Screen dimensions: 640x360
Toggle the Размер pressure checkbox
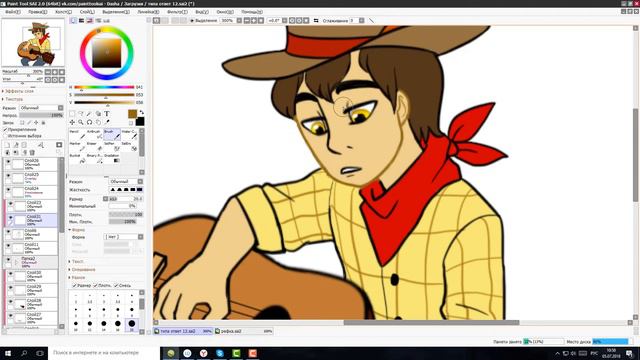click(74, 286)
